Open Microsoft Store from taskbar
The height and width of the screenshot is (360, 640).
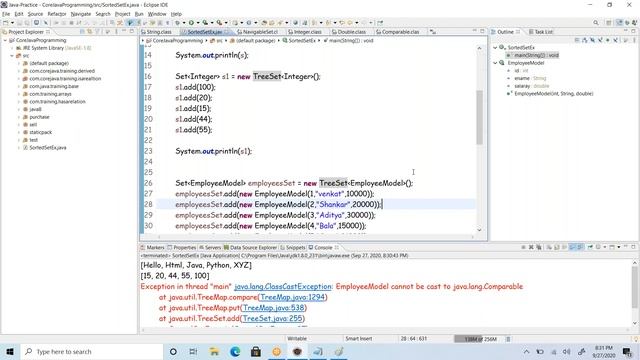tap(256, 351)
